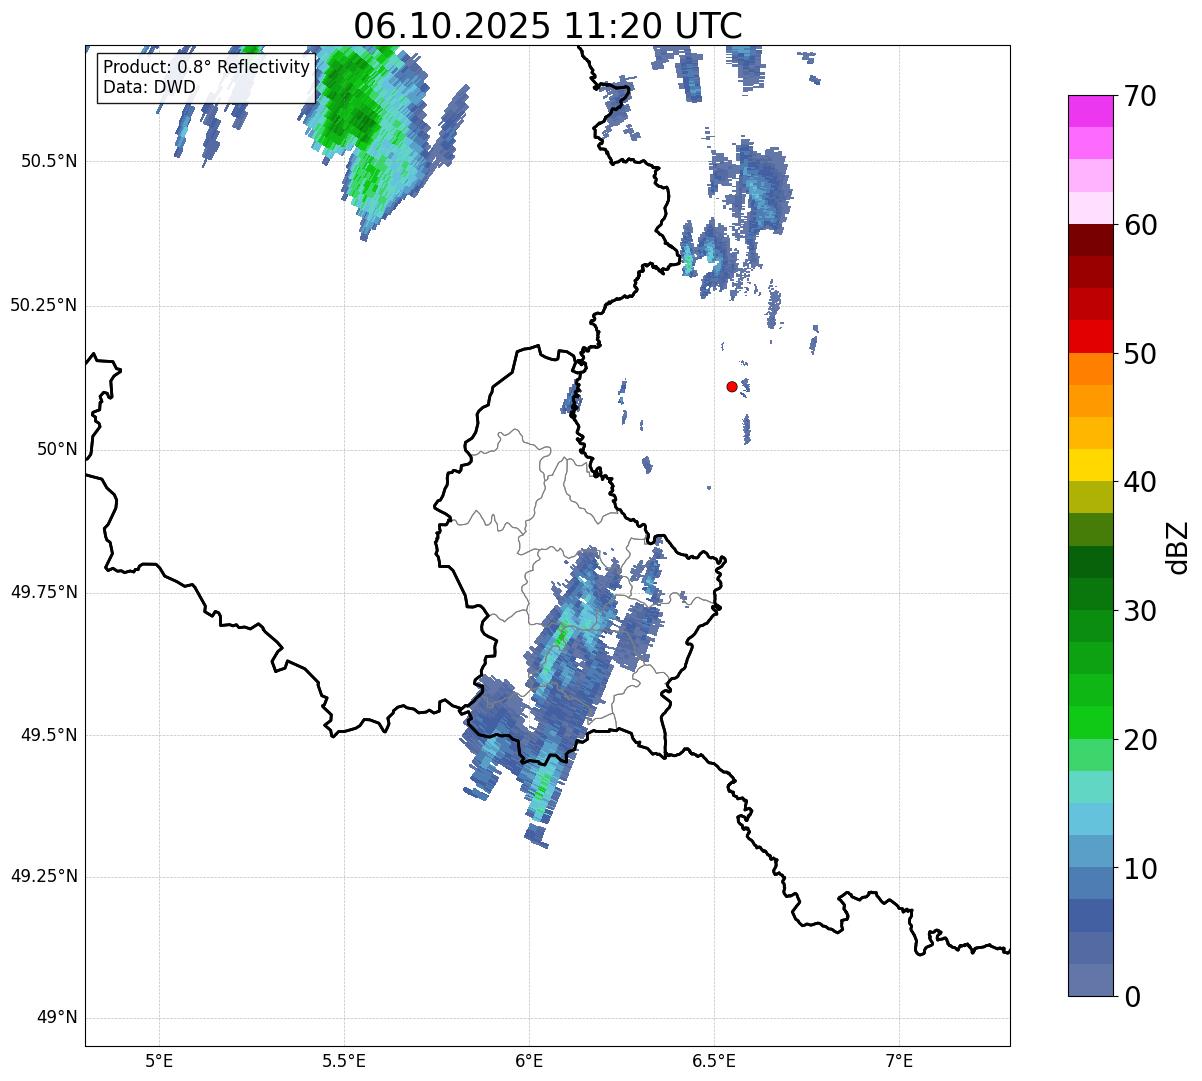Click the colorbar tick label 10
Image resolution: width=1202 pixels, height=1081 pixels.
coord(1140,869)
